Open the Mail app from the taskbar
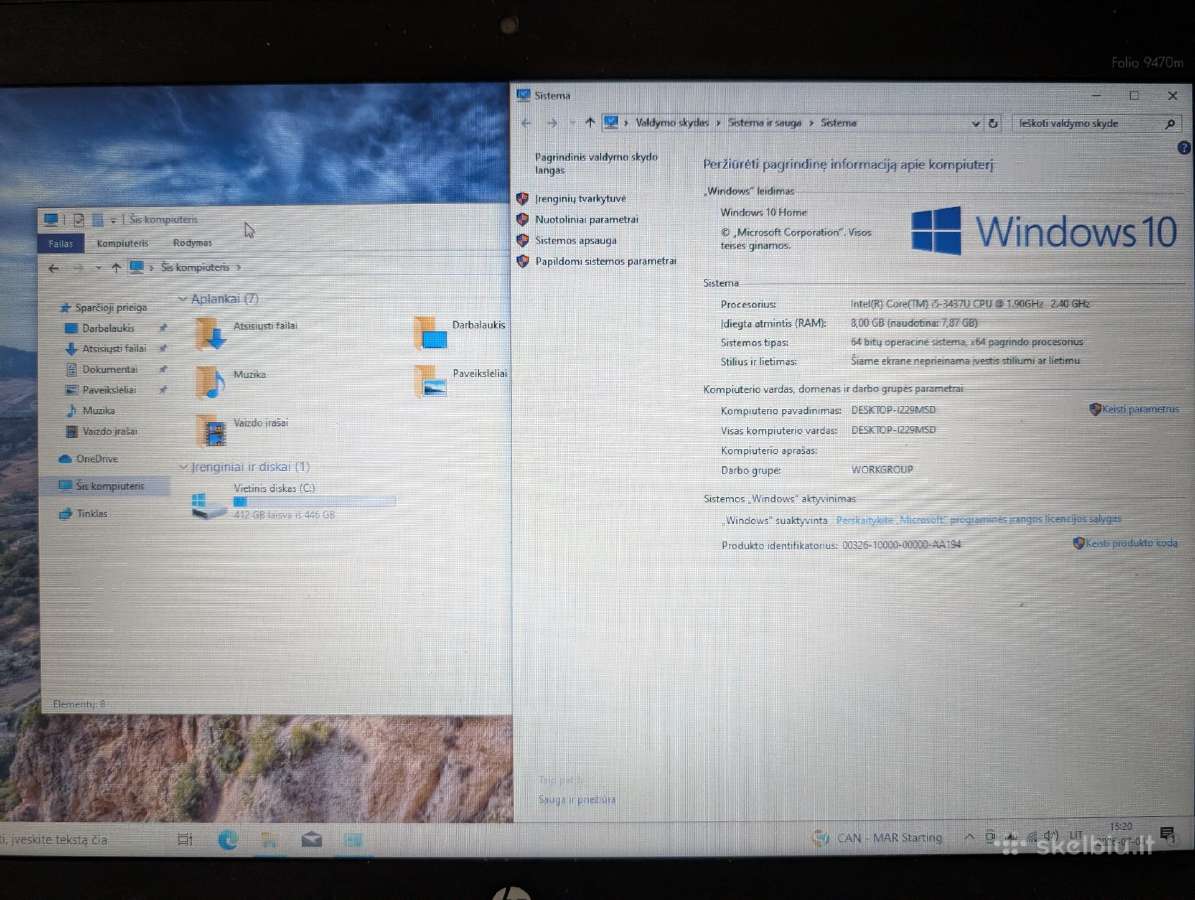The width and height of the screenshot is (1195, 900). (x=311, y=840)
